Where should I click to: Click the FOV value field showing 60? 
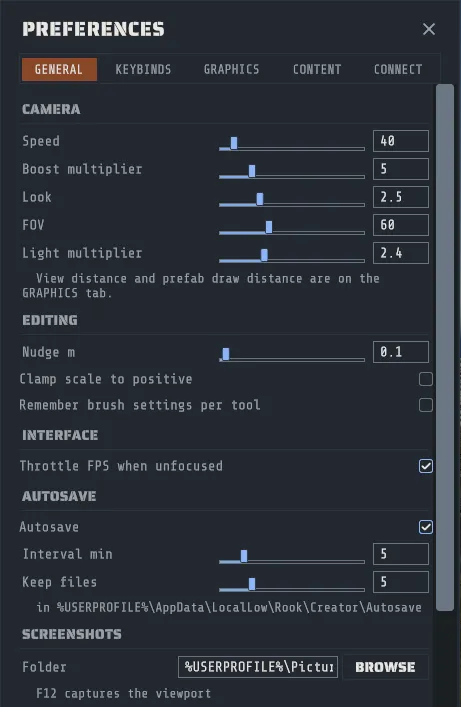click(x=401, y=225)
